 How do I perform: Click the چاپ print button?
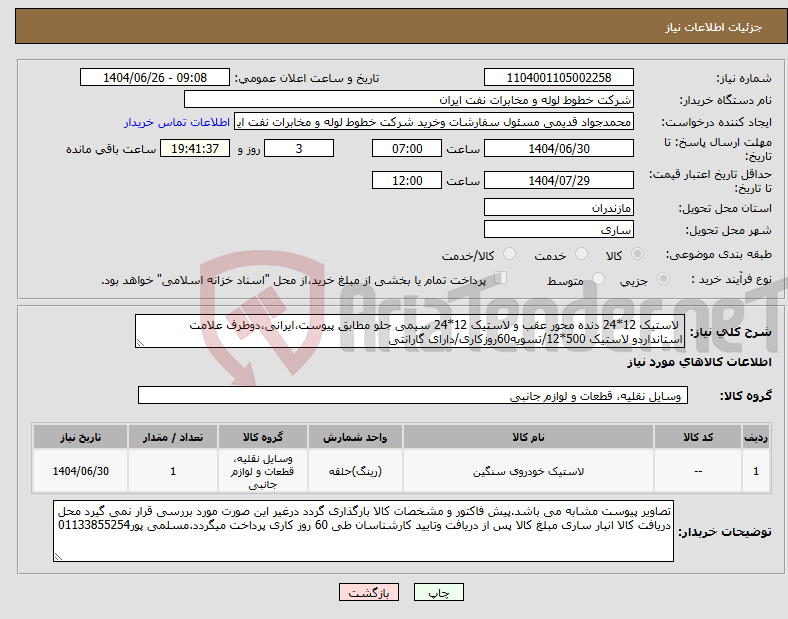(439, 593)
